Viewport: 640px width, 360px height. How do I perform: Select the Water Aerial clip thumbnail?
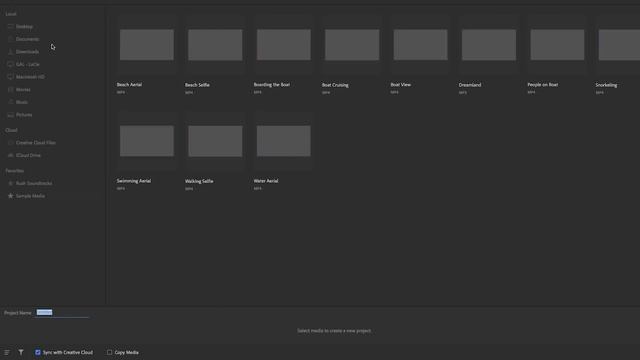click(284, 141)
